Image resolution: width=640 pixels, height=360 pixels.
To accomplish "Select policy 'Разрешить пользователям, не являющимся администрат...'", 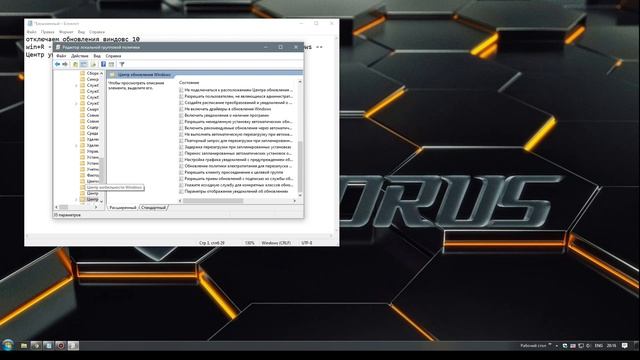I will (236, 96).
